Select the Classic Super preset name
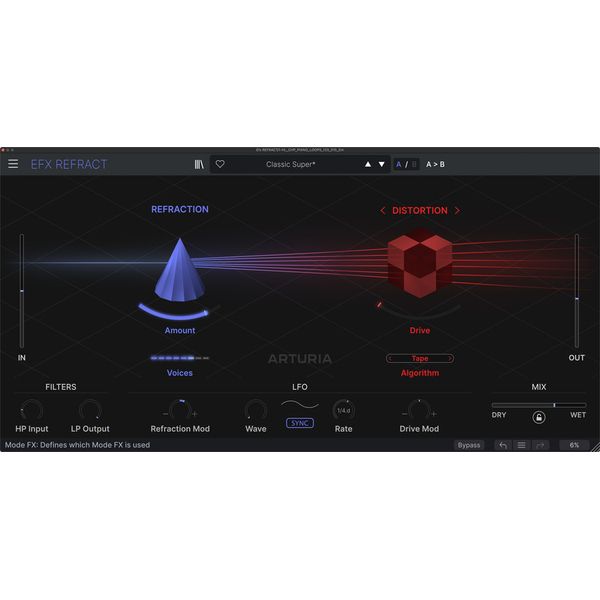The width and height of the screenshot is (600, 600). click(x=291, y=165)
